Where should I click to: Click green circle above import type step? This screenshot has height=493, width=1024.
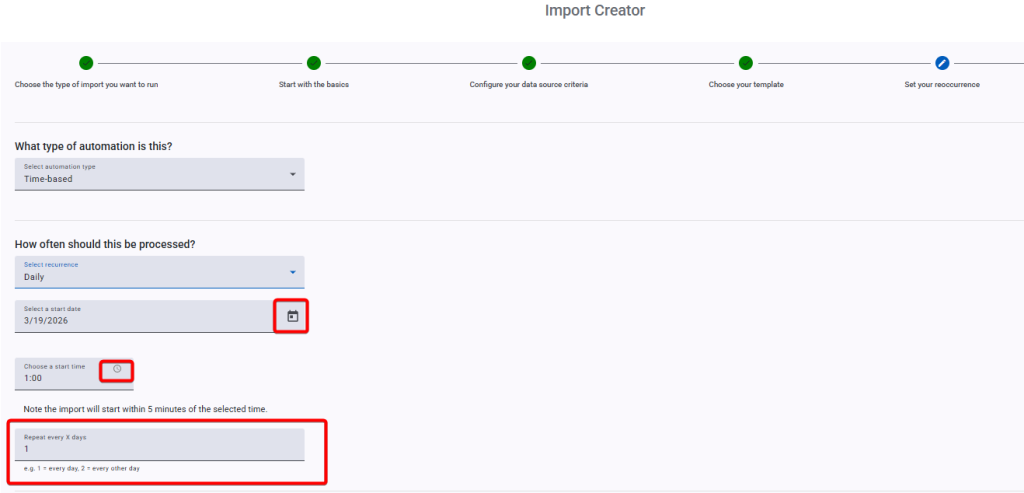point(86,63)
